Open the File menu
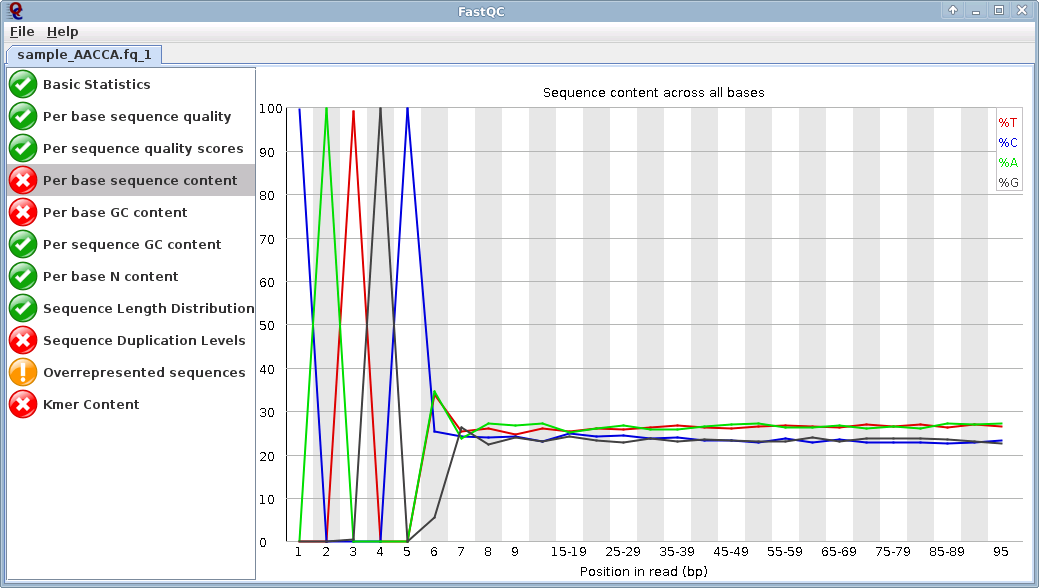 coord(22,32)
